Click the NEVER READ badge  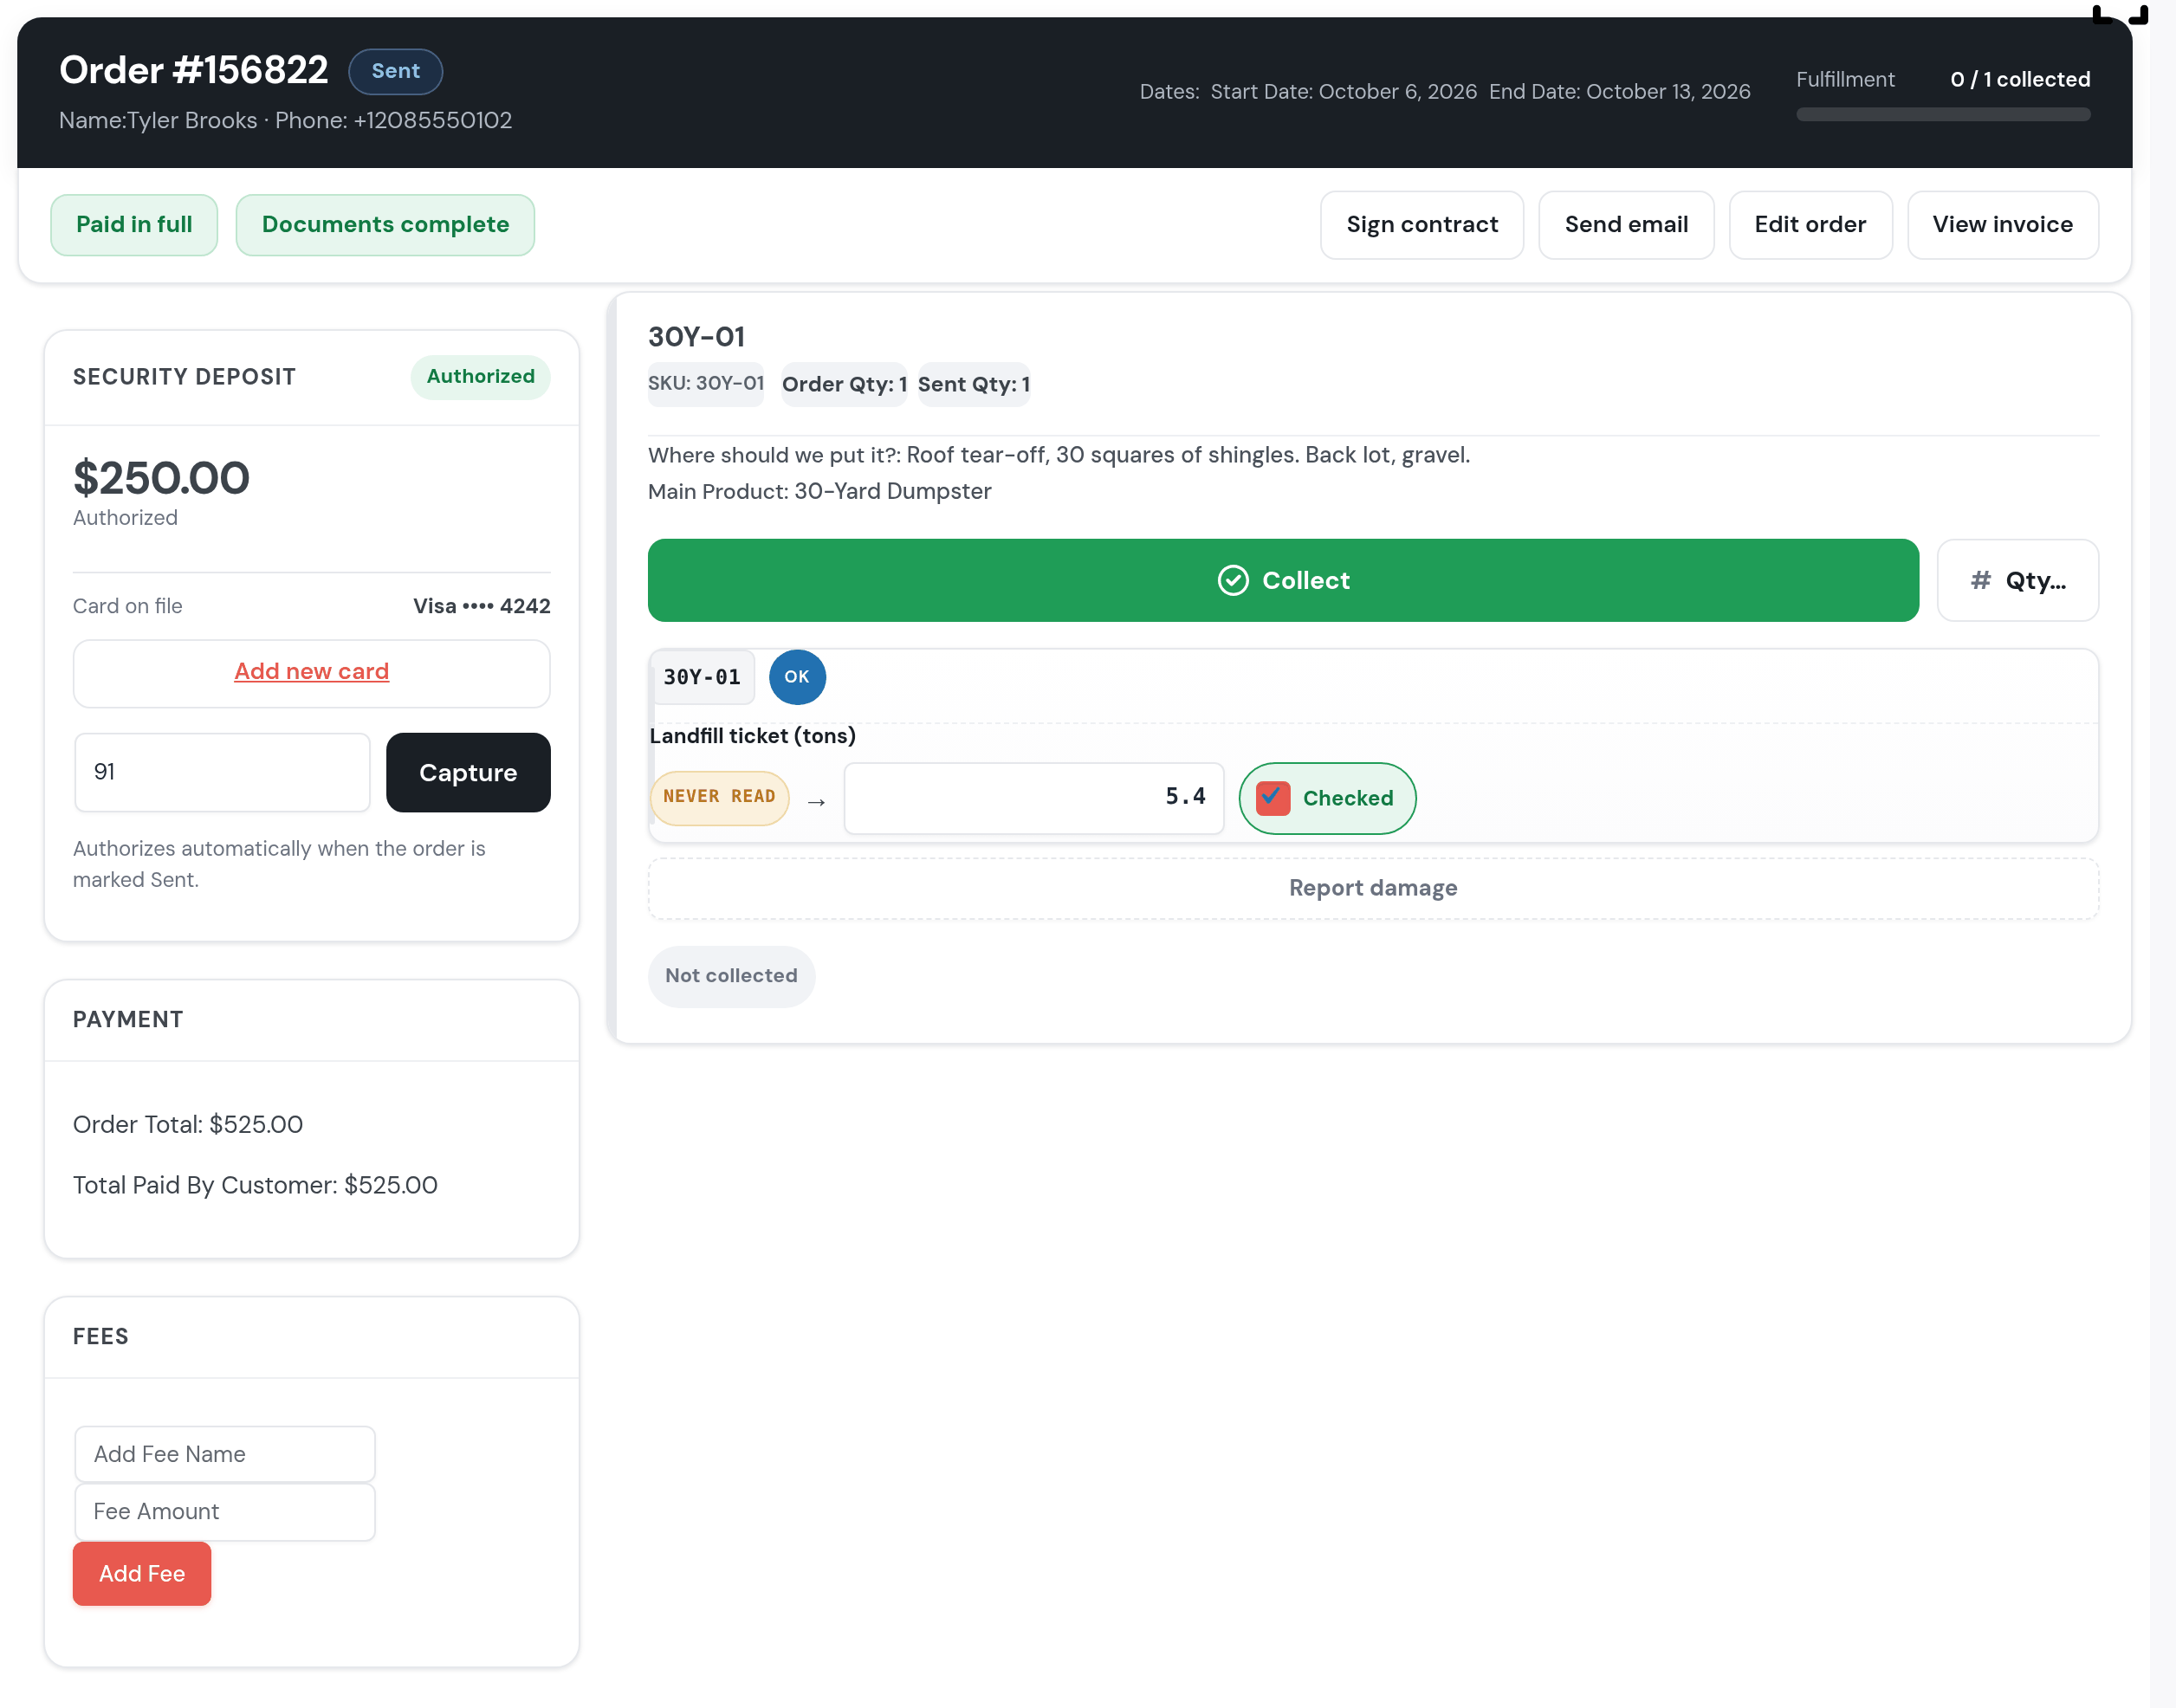click(719, 797)
